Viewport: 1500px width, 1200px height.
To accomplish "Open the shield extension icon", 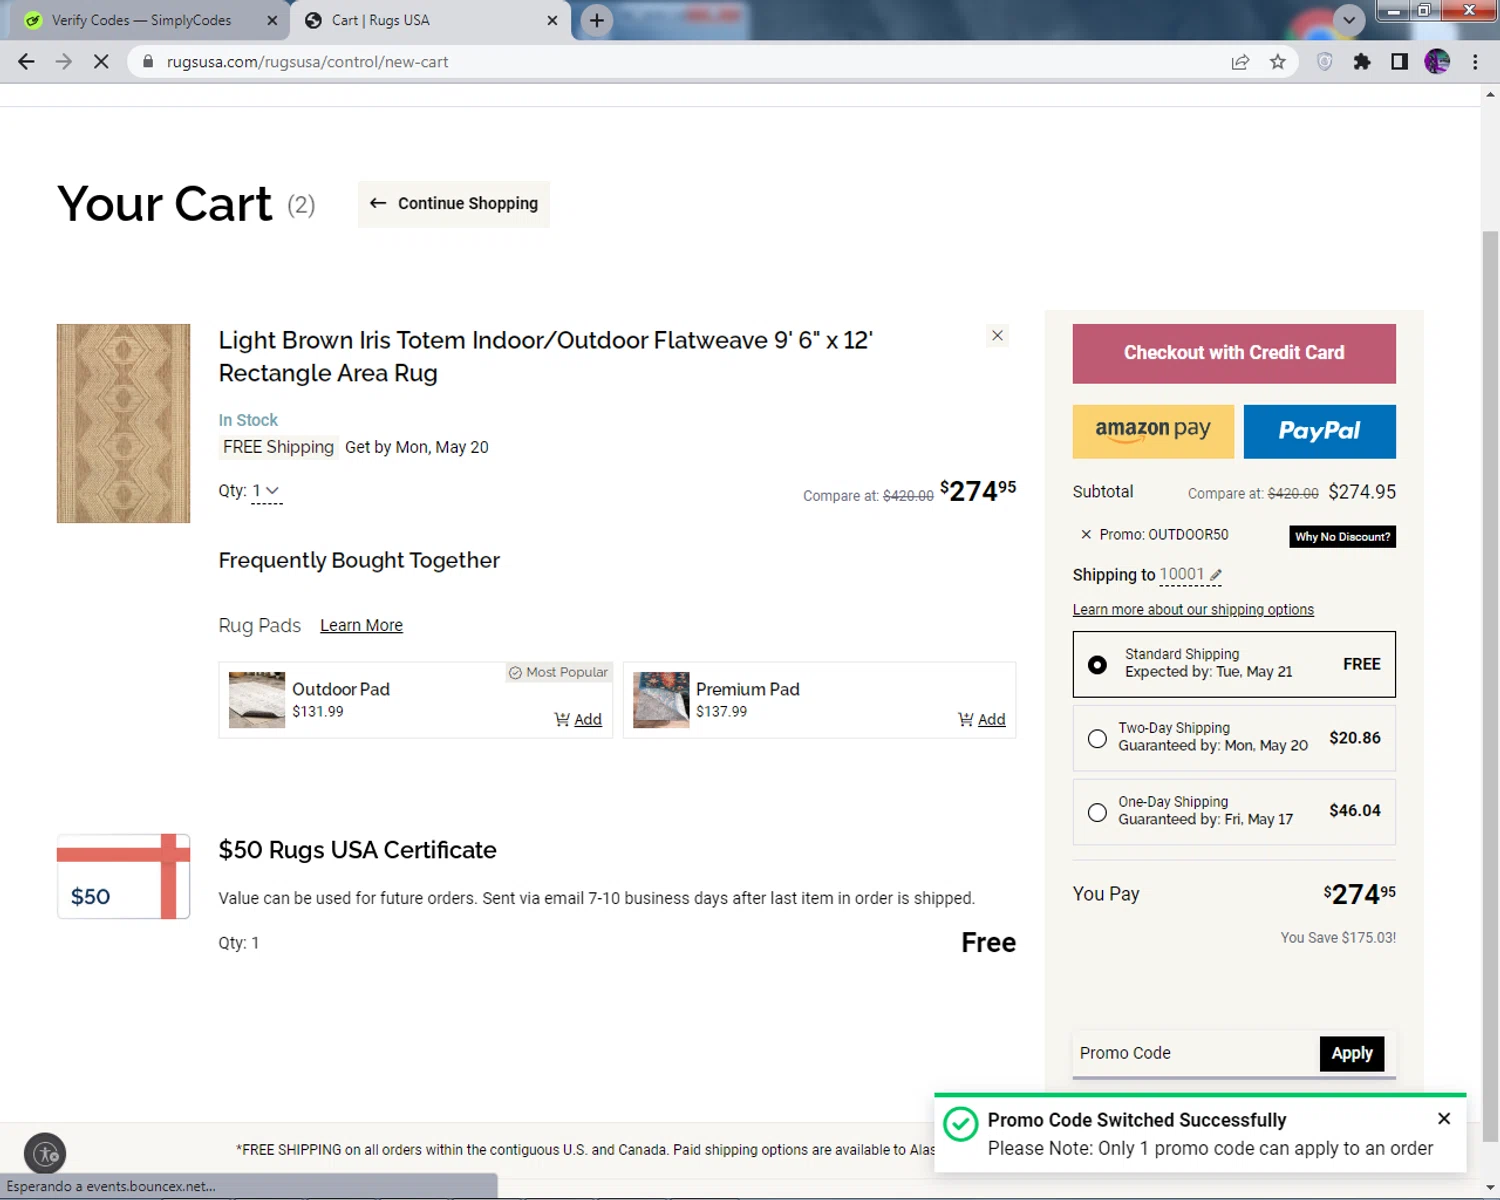I will point(1325,62).
